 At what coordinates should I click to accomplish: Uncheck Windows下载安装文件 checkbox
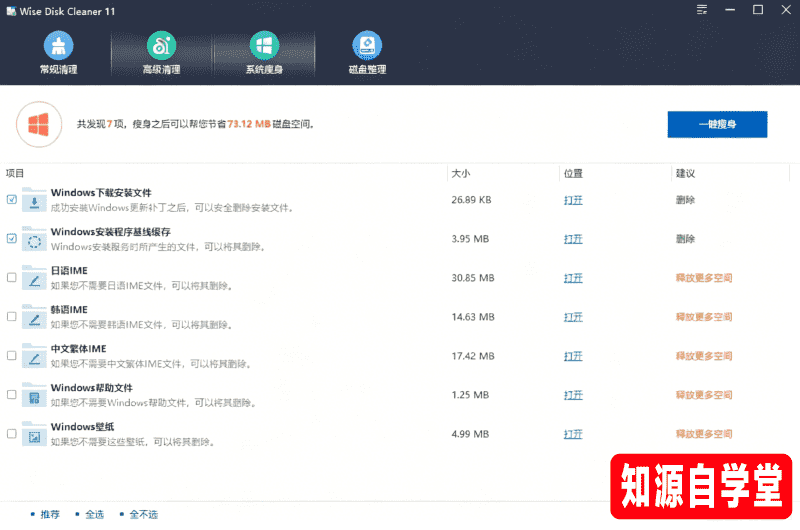tap(12, 199)
